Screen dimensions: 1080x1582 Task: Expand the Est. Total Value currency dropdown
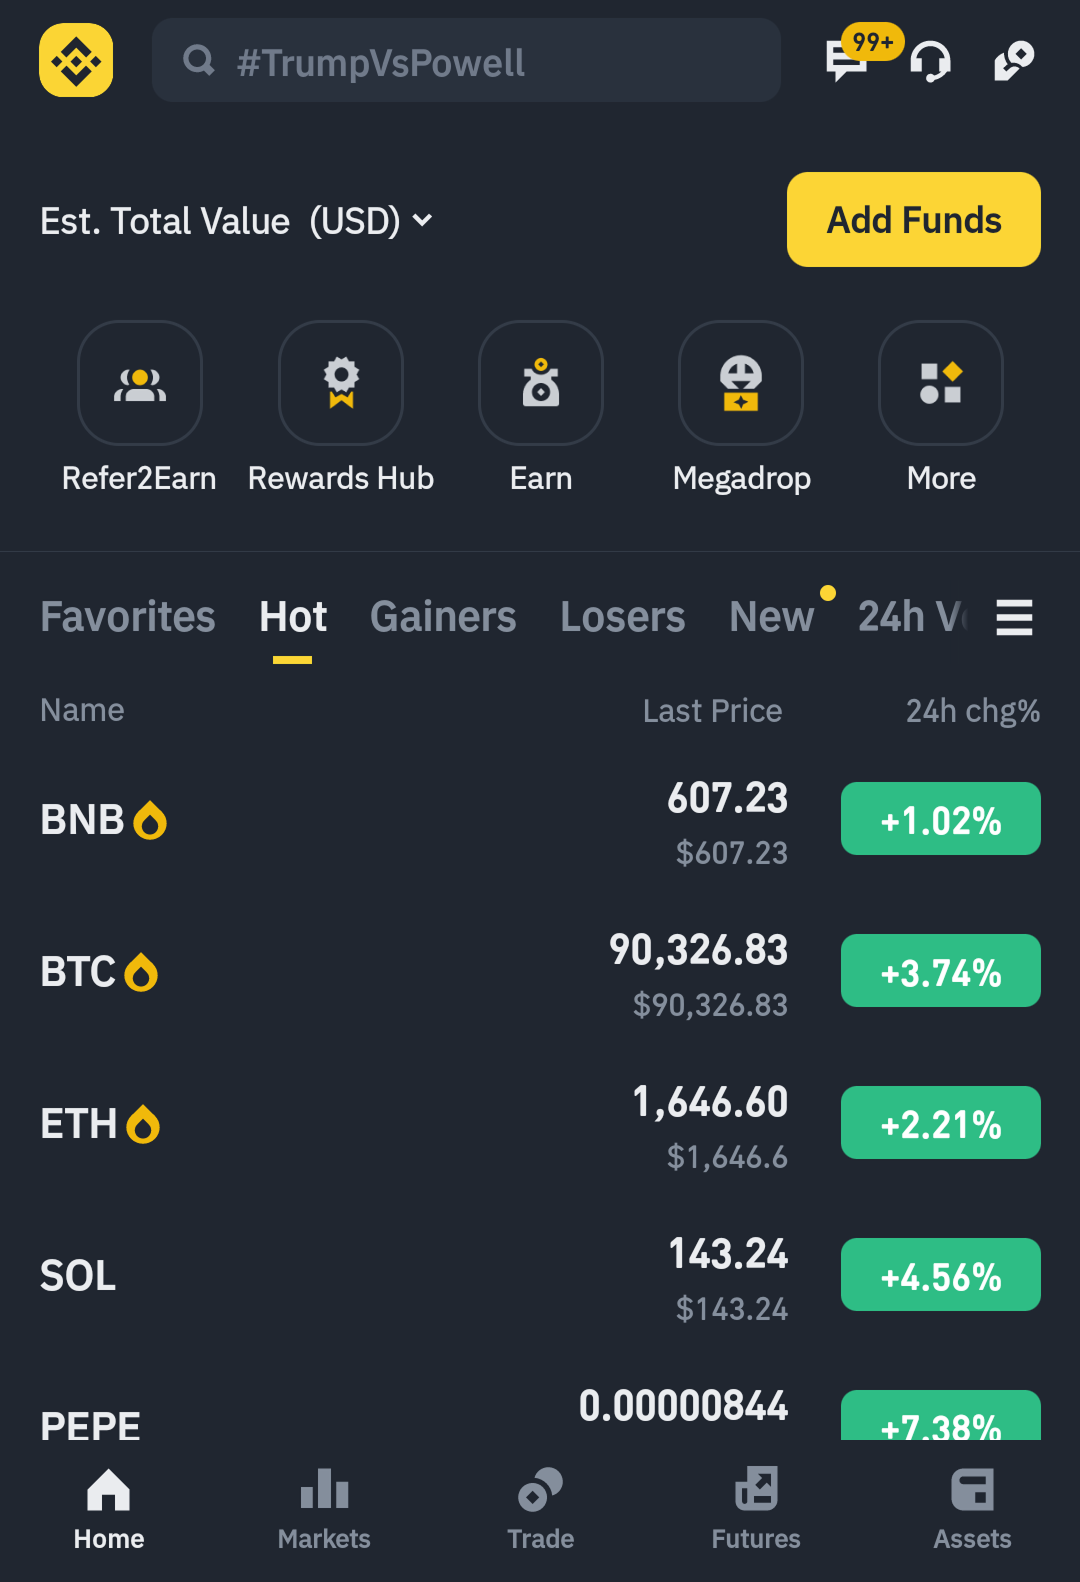[x=423, y=220]
